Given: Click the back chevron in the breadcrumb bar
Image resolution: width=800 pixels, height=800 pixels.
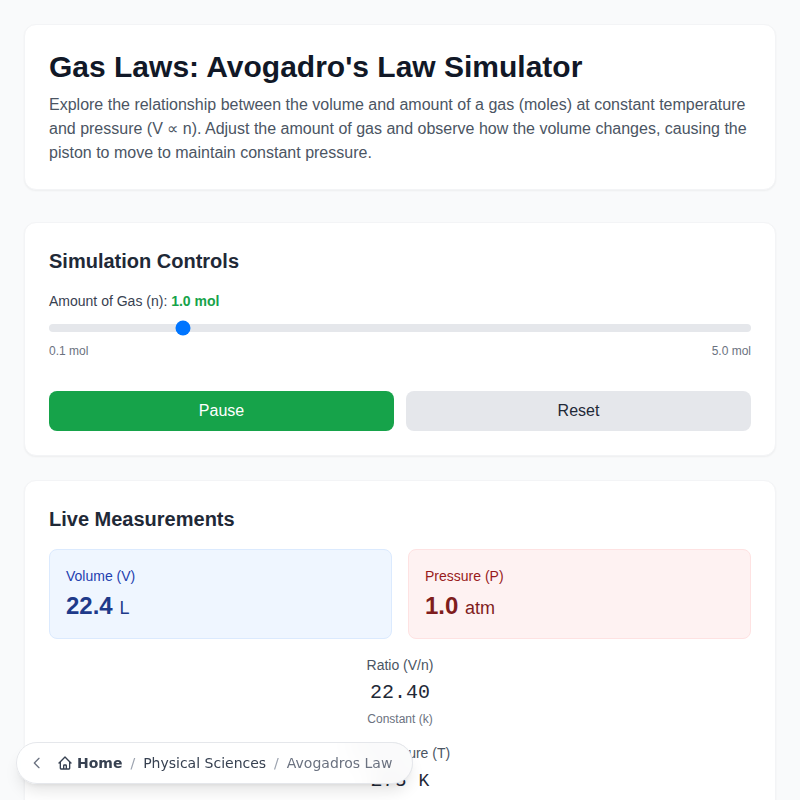Looking at the screenshot, I should pyautogui.click(x=36, y=763).
